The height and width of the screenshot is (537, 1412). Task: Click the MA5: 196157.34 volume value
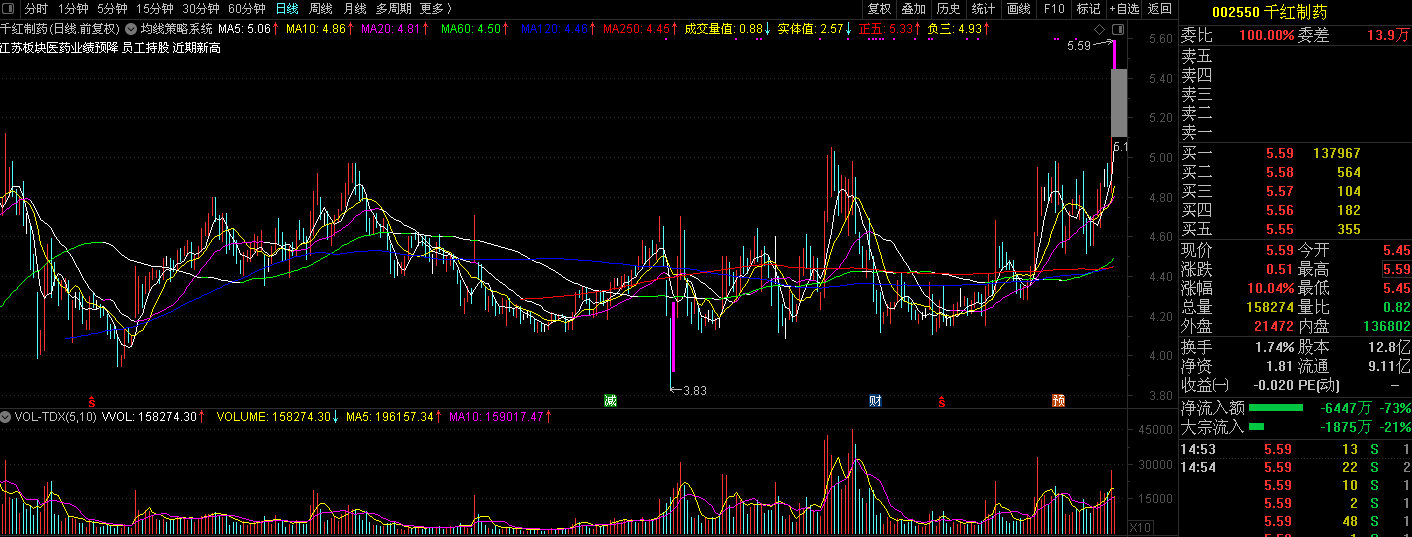pyautogui.click(x=389, y=416)
